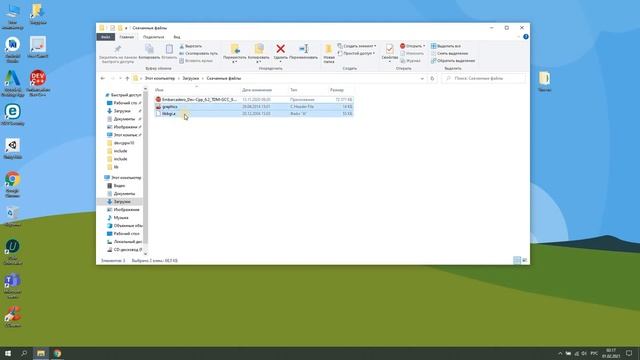Image resolution: width=640 pixels, height=360 pixels.
Task: Click Properties (Свойства) checkmark icon
Action: pyautogui.click(x=389, y=49)
